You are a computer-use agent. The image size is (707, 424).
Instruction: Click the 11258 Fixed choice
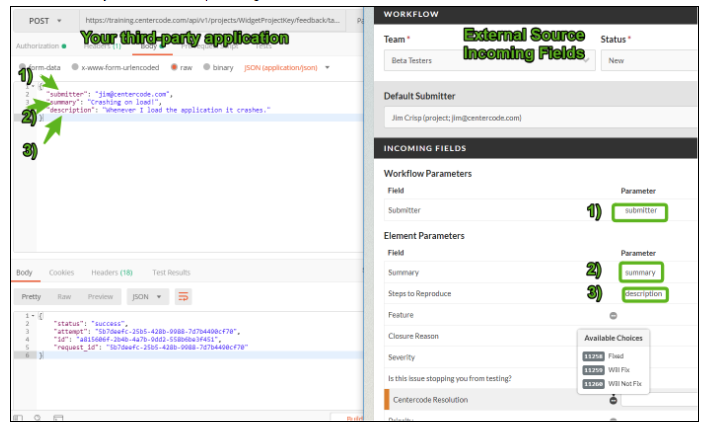pyautogui.click(x=603, y=356)
